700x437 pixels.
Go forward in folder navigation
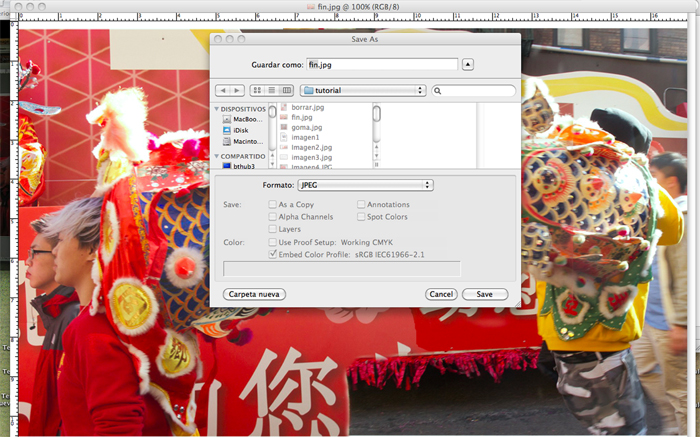point(237,91)
